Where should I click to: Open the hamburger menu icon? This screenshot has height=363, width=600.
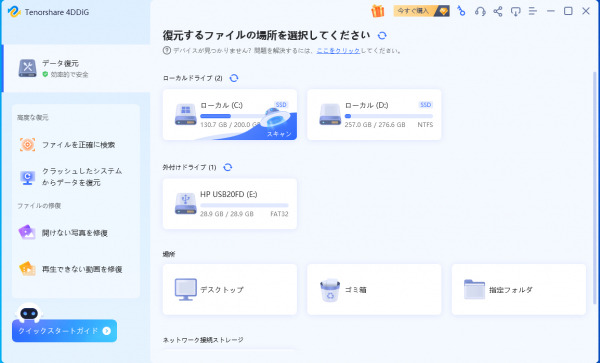pos(533,11)
